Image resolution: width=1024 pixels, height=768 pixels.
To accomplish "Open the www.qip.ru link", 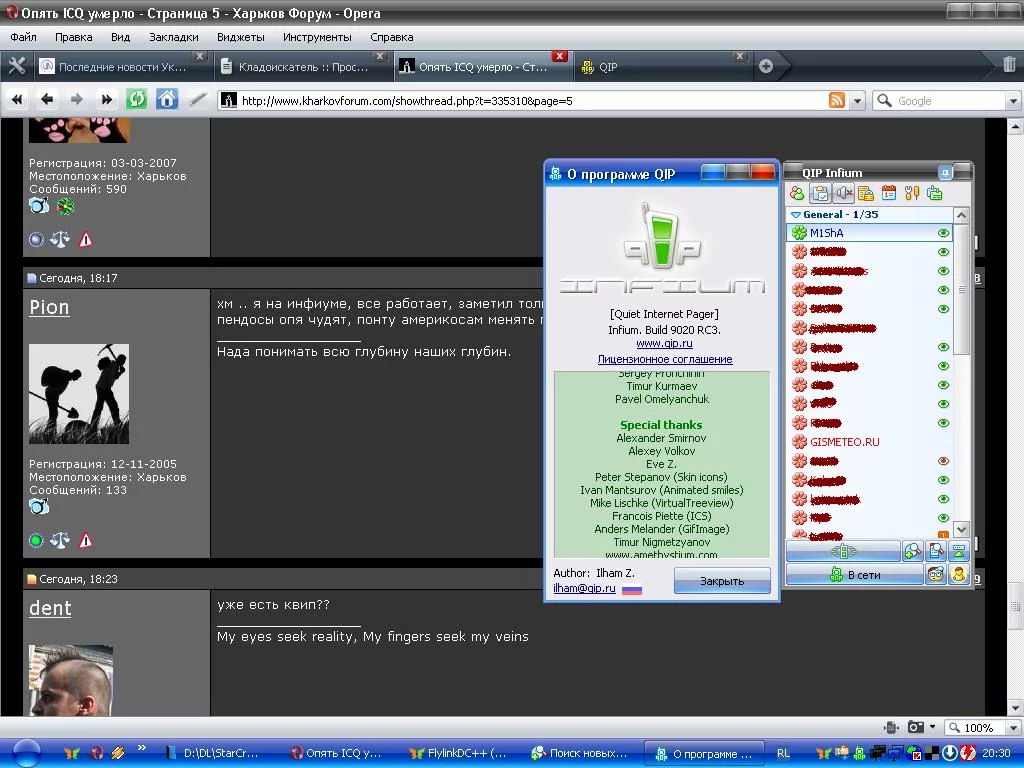I will [664, 344].
